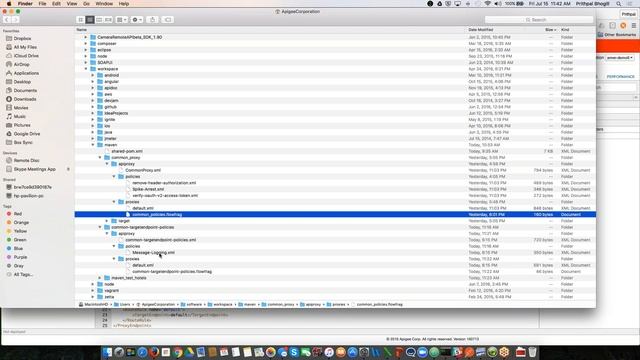
Task: Open Movies in the sidebar
Action: pos(21,108)
